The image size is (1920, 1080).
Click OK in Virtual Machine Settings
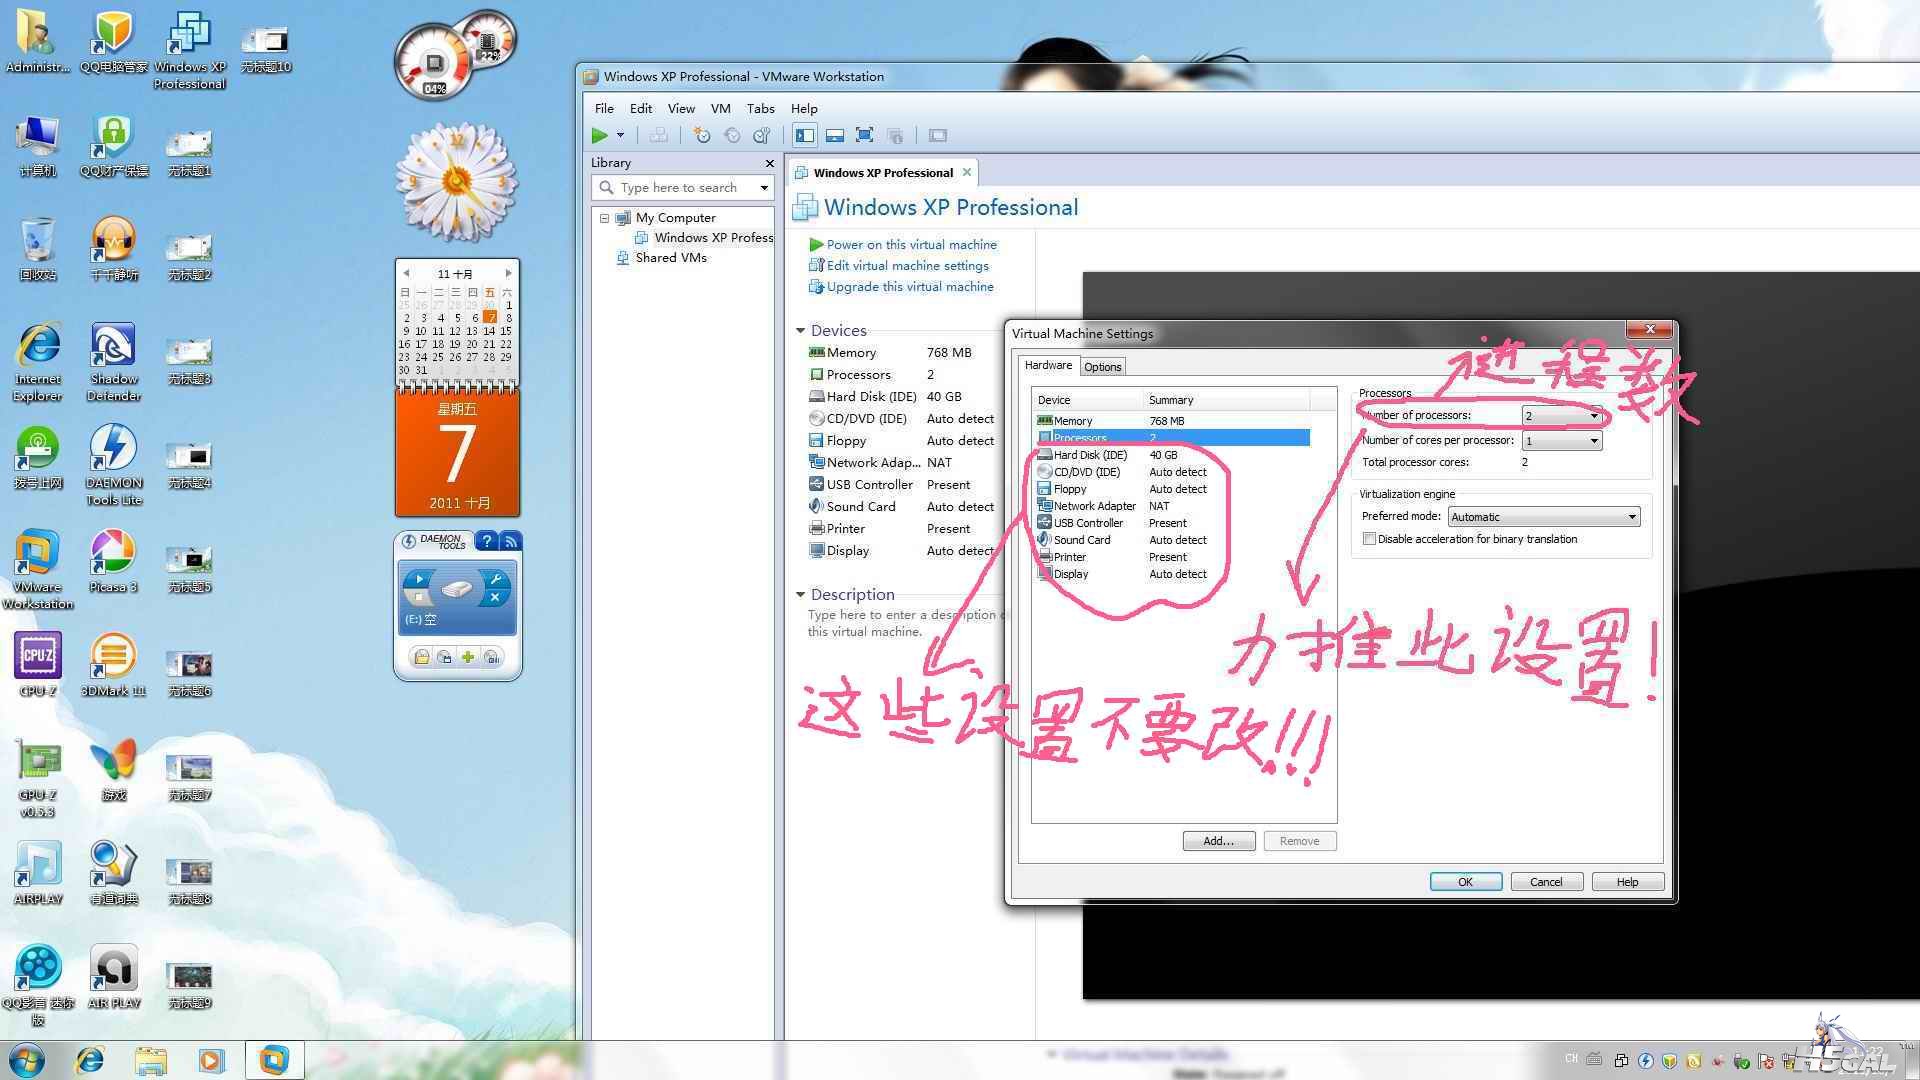click(x=1465, y=882)
